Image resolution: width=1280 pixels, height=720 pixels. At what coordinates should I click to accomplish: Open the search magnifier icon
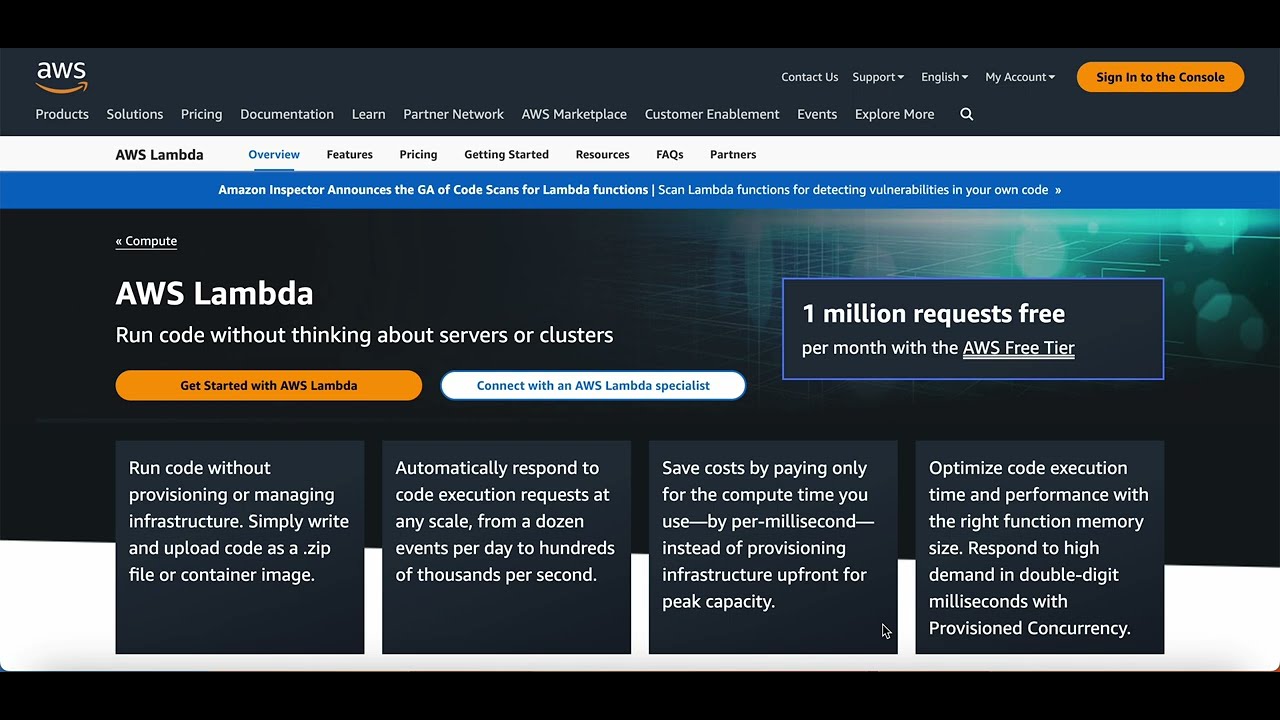click(967, 114)
